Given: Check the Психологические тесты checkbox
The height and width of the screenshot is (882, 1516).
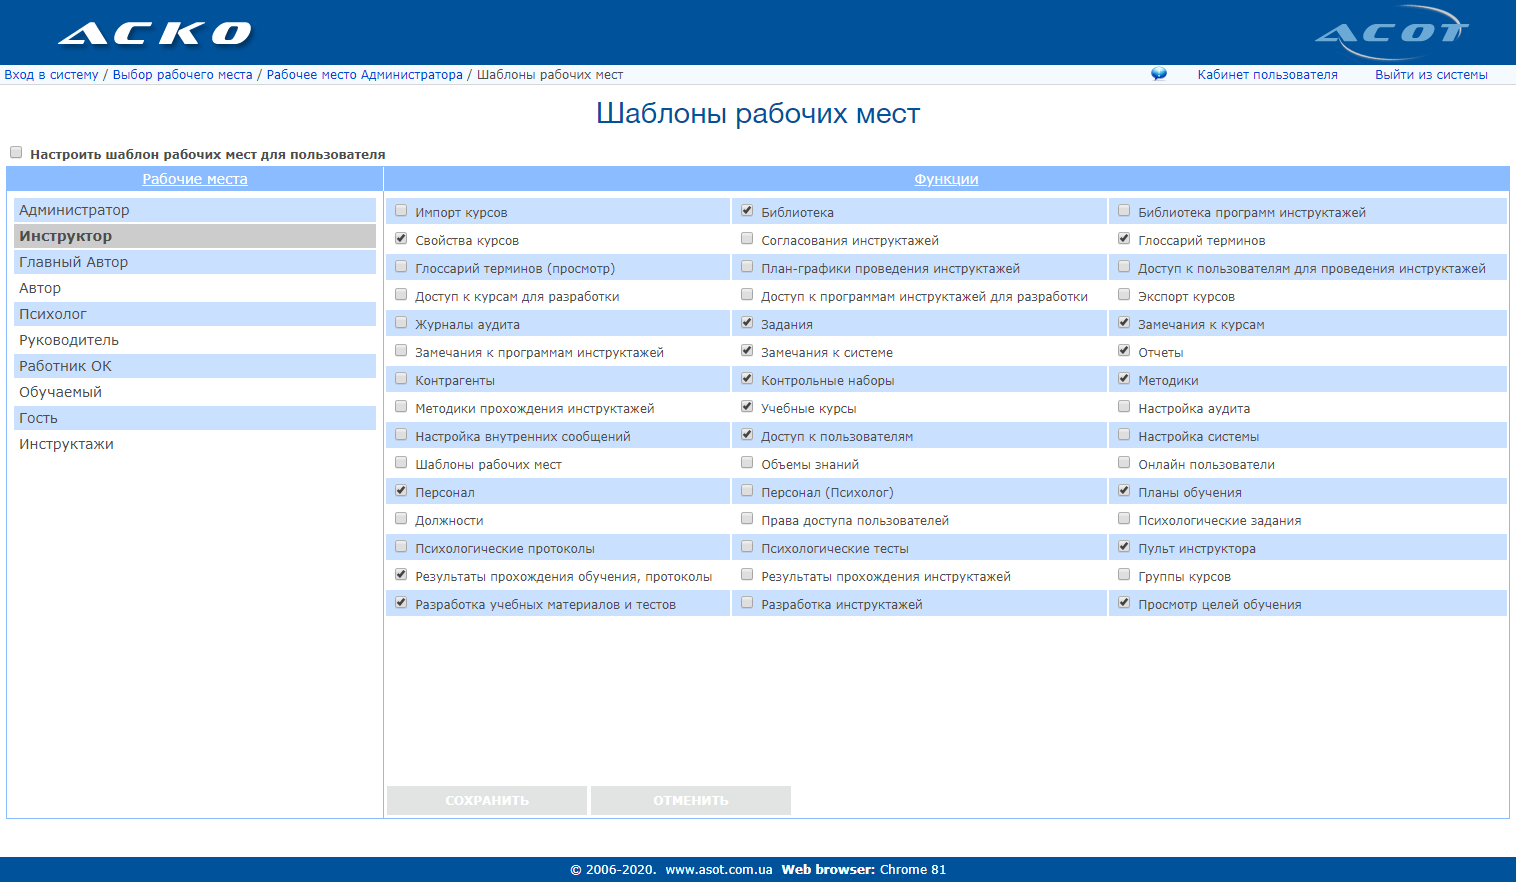Looking at the screenshot, I should point(747,547).
